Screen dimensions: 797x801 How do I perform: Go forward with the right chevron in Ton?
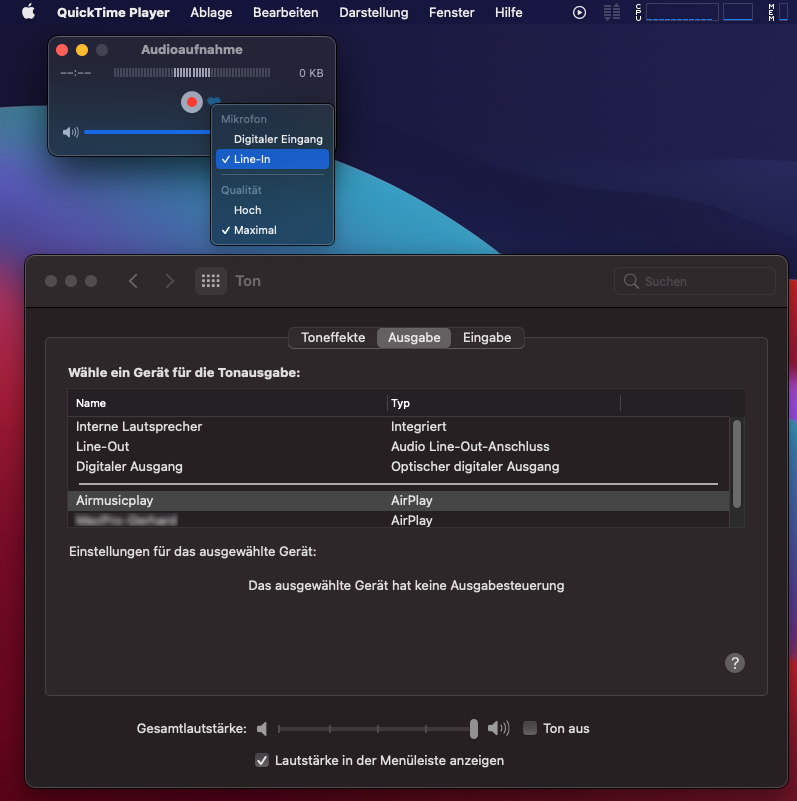170,281
